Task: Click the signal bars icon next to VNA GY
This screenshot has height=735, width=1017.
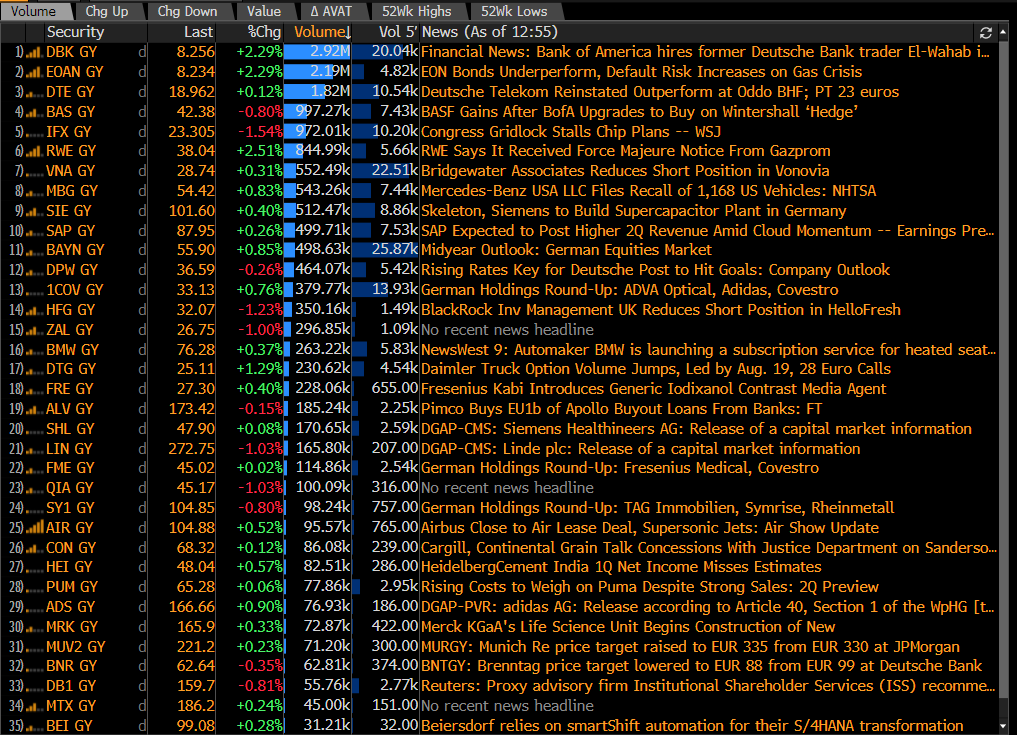Action: click(34, 172)
